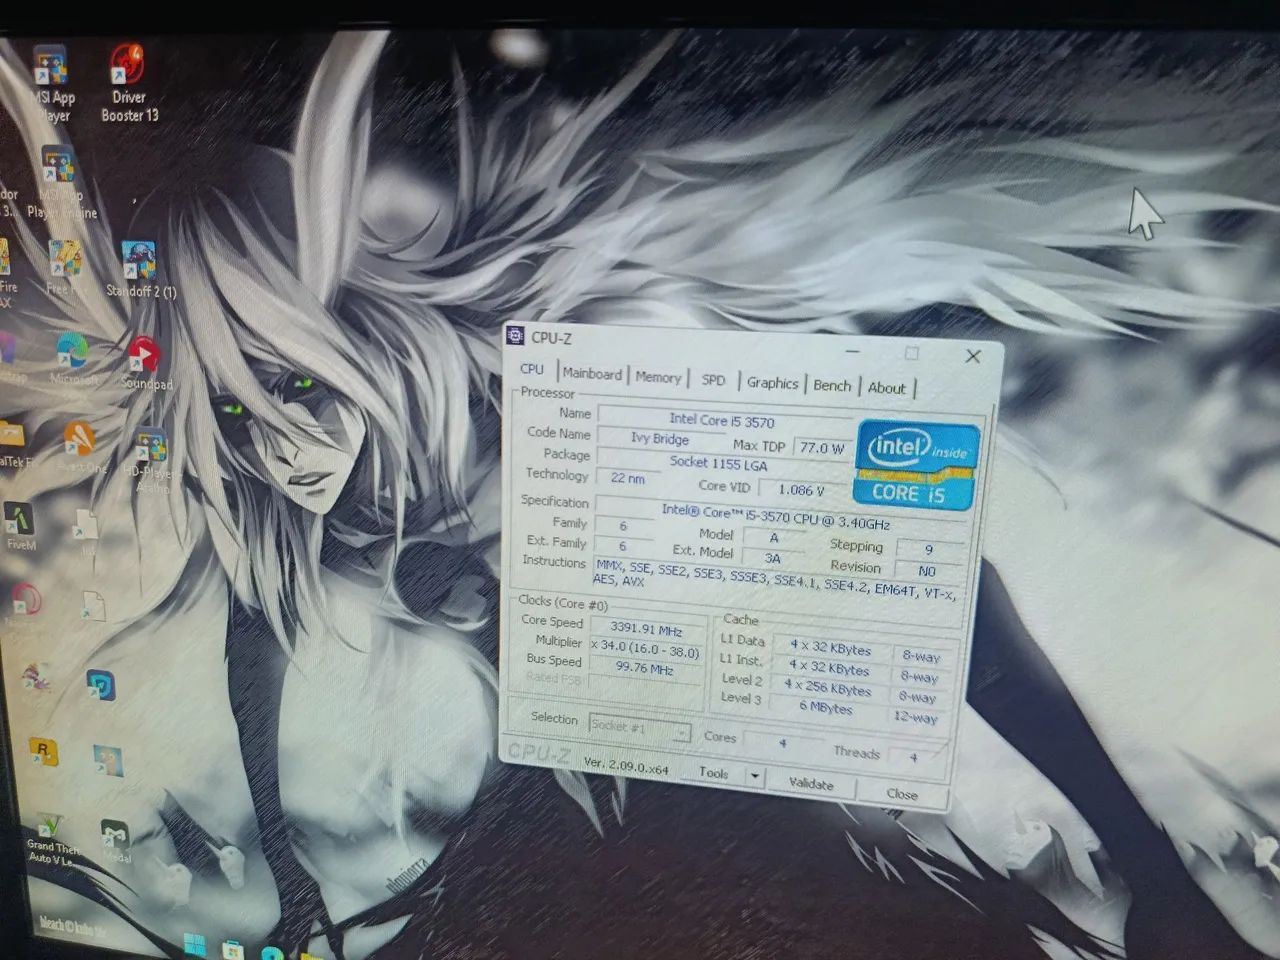
Task: Select the Graphics tab in CPU-Z
Action: point(772,383)
